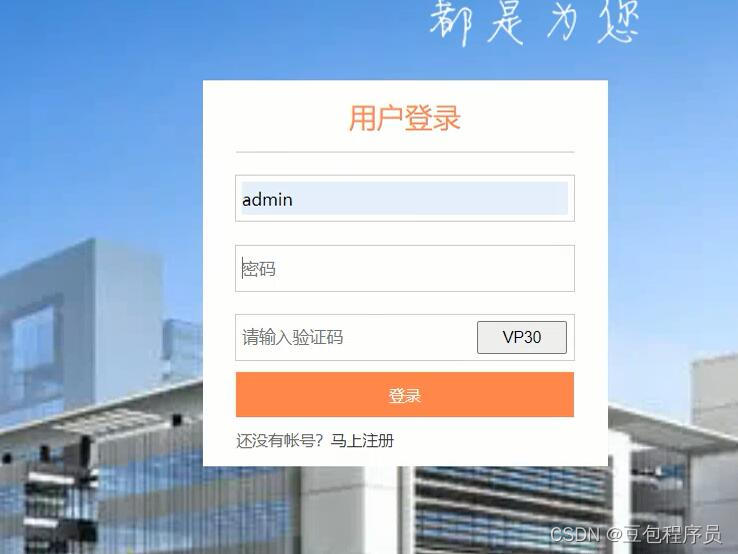Image resolution: width=738 pixels, height=554 pixels.
Task: Click the orange 登录 login button
Action: pyautogui.click(x=405, y=394)
